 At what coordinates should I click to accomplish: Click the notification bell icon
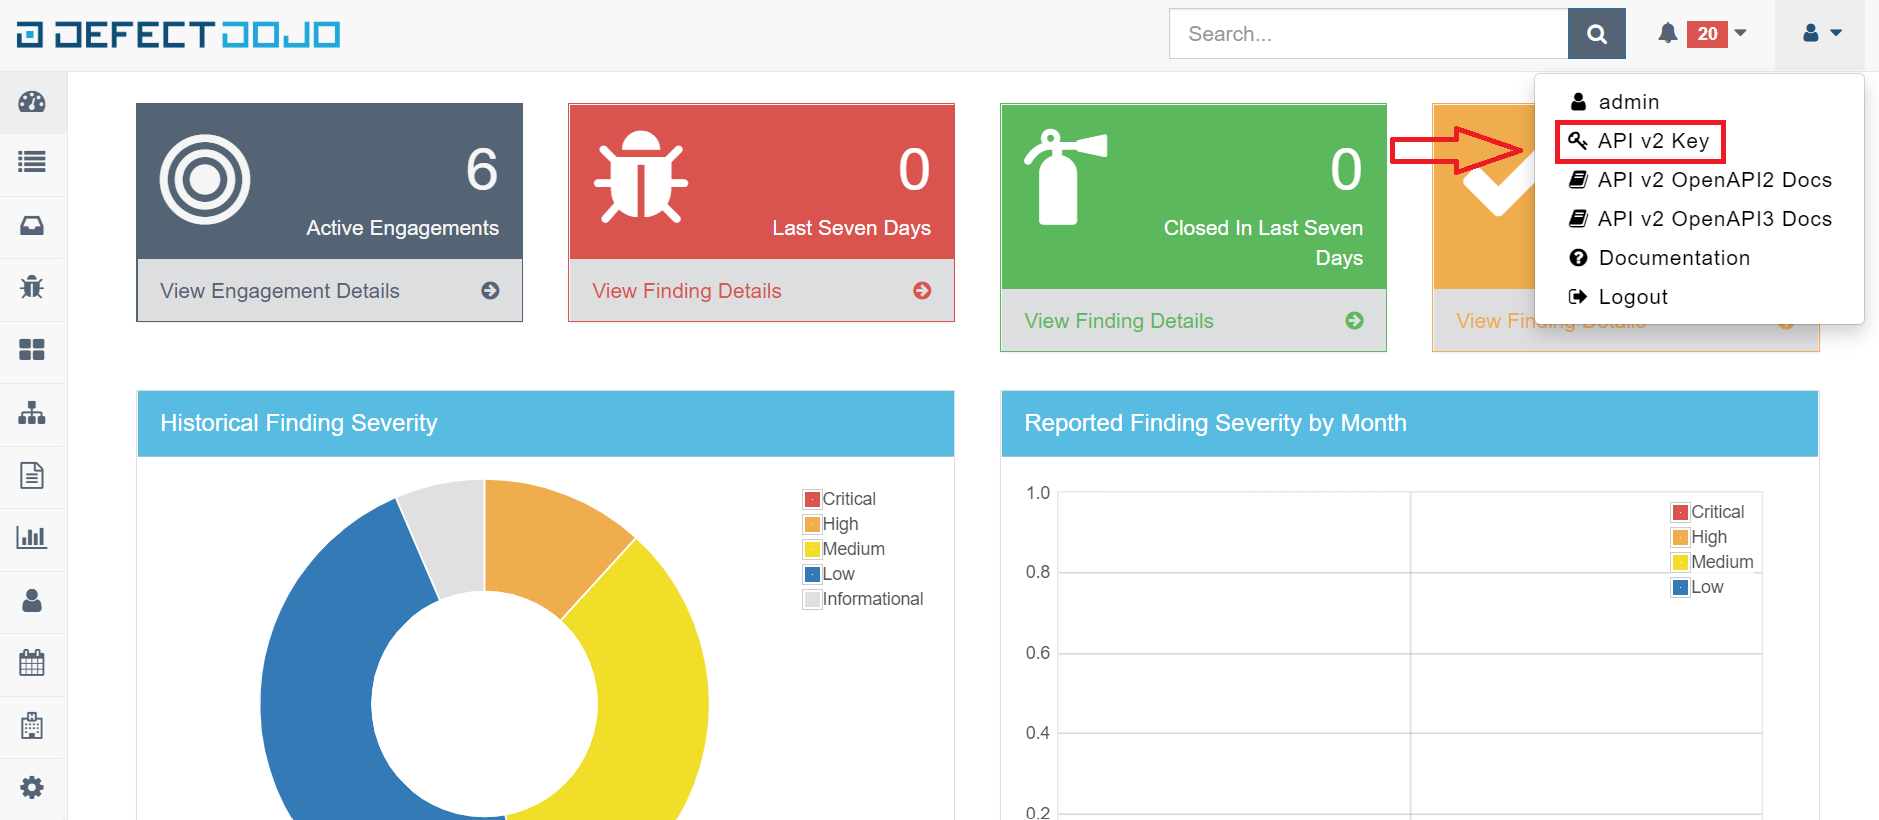[x=1667, y=33]
